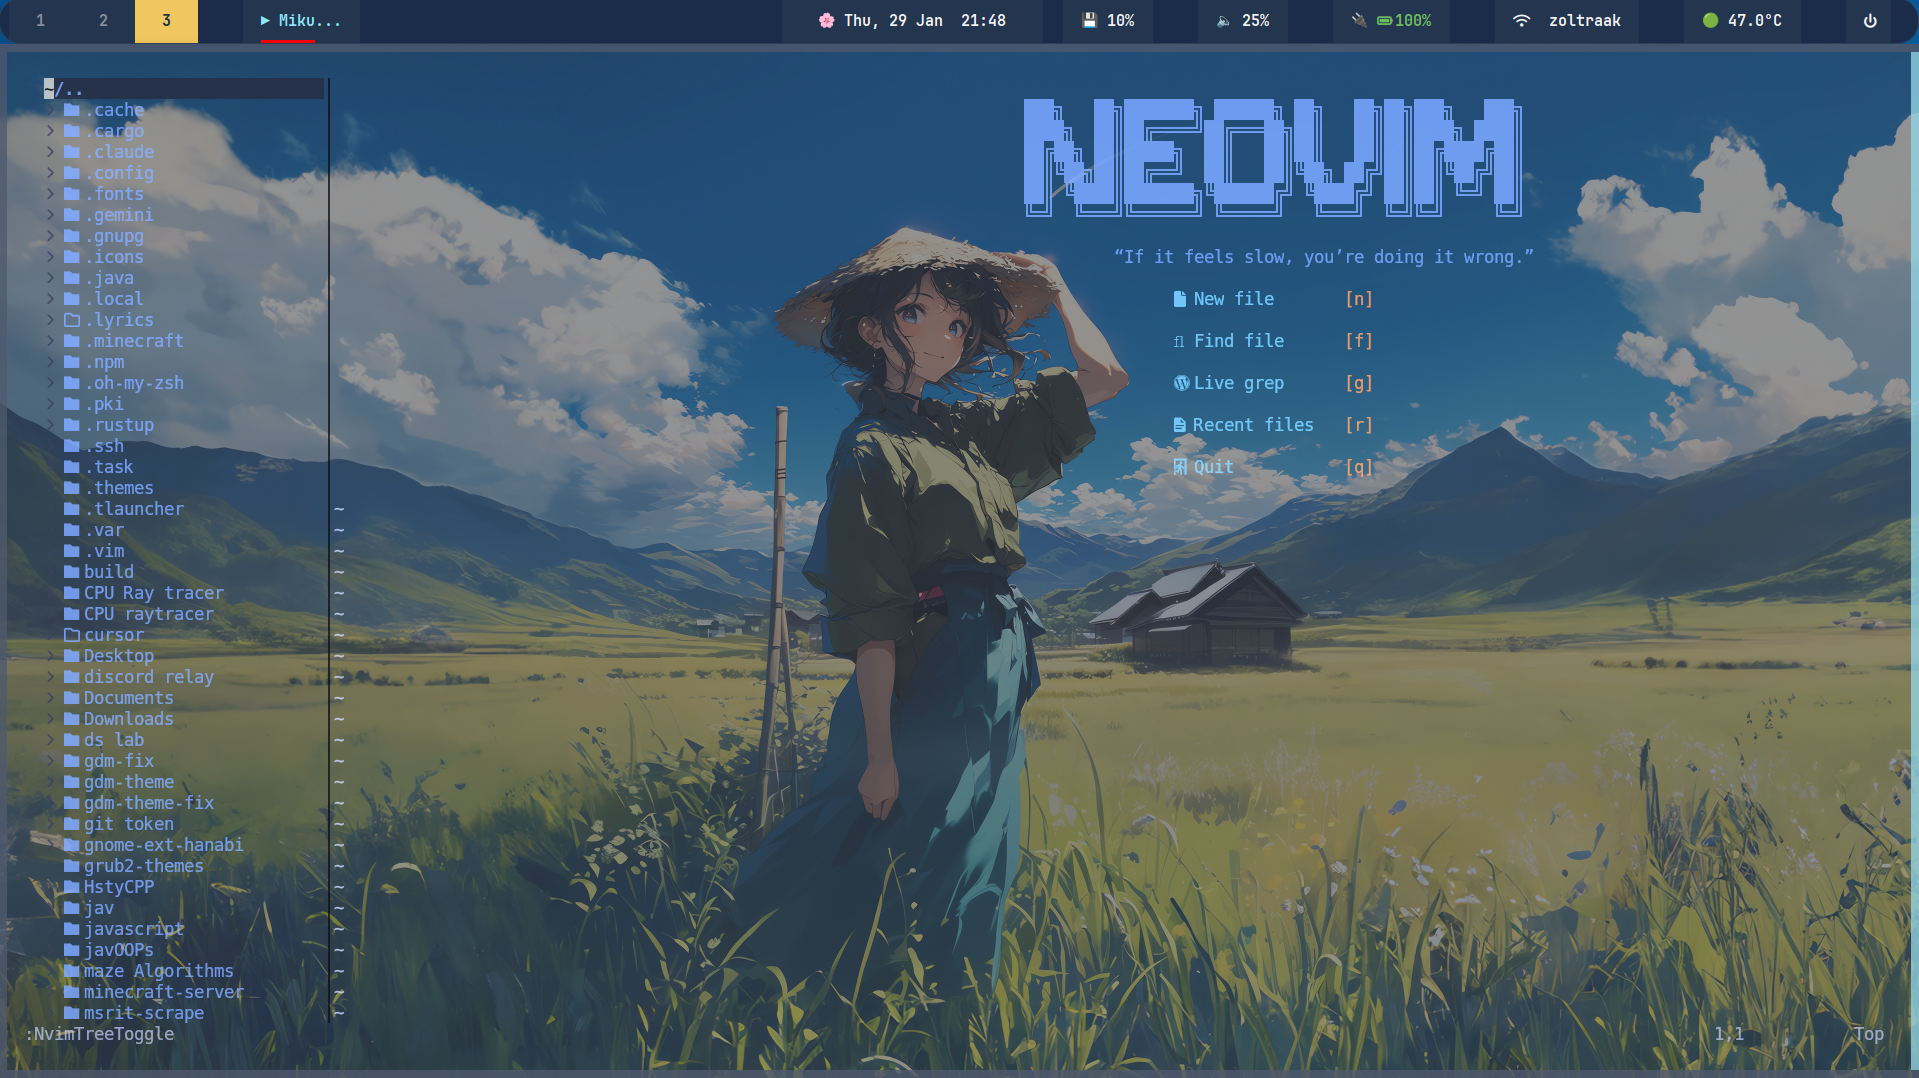
Task: Click the sakura flower icon by the date
Action: (826, 20)
